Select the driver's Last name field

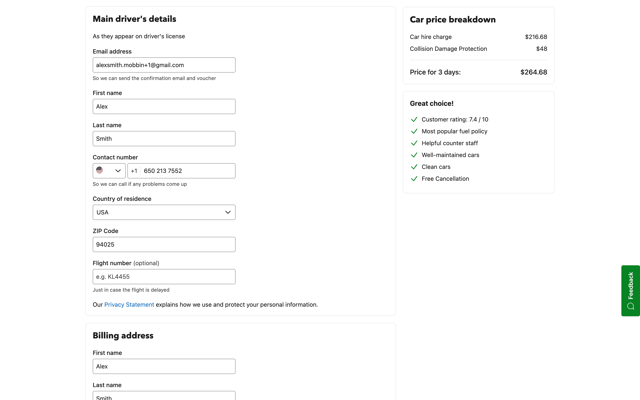click(164, 139)
